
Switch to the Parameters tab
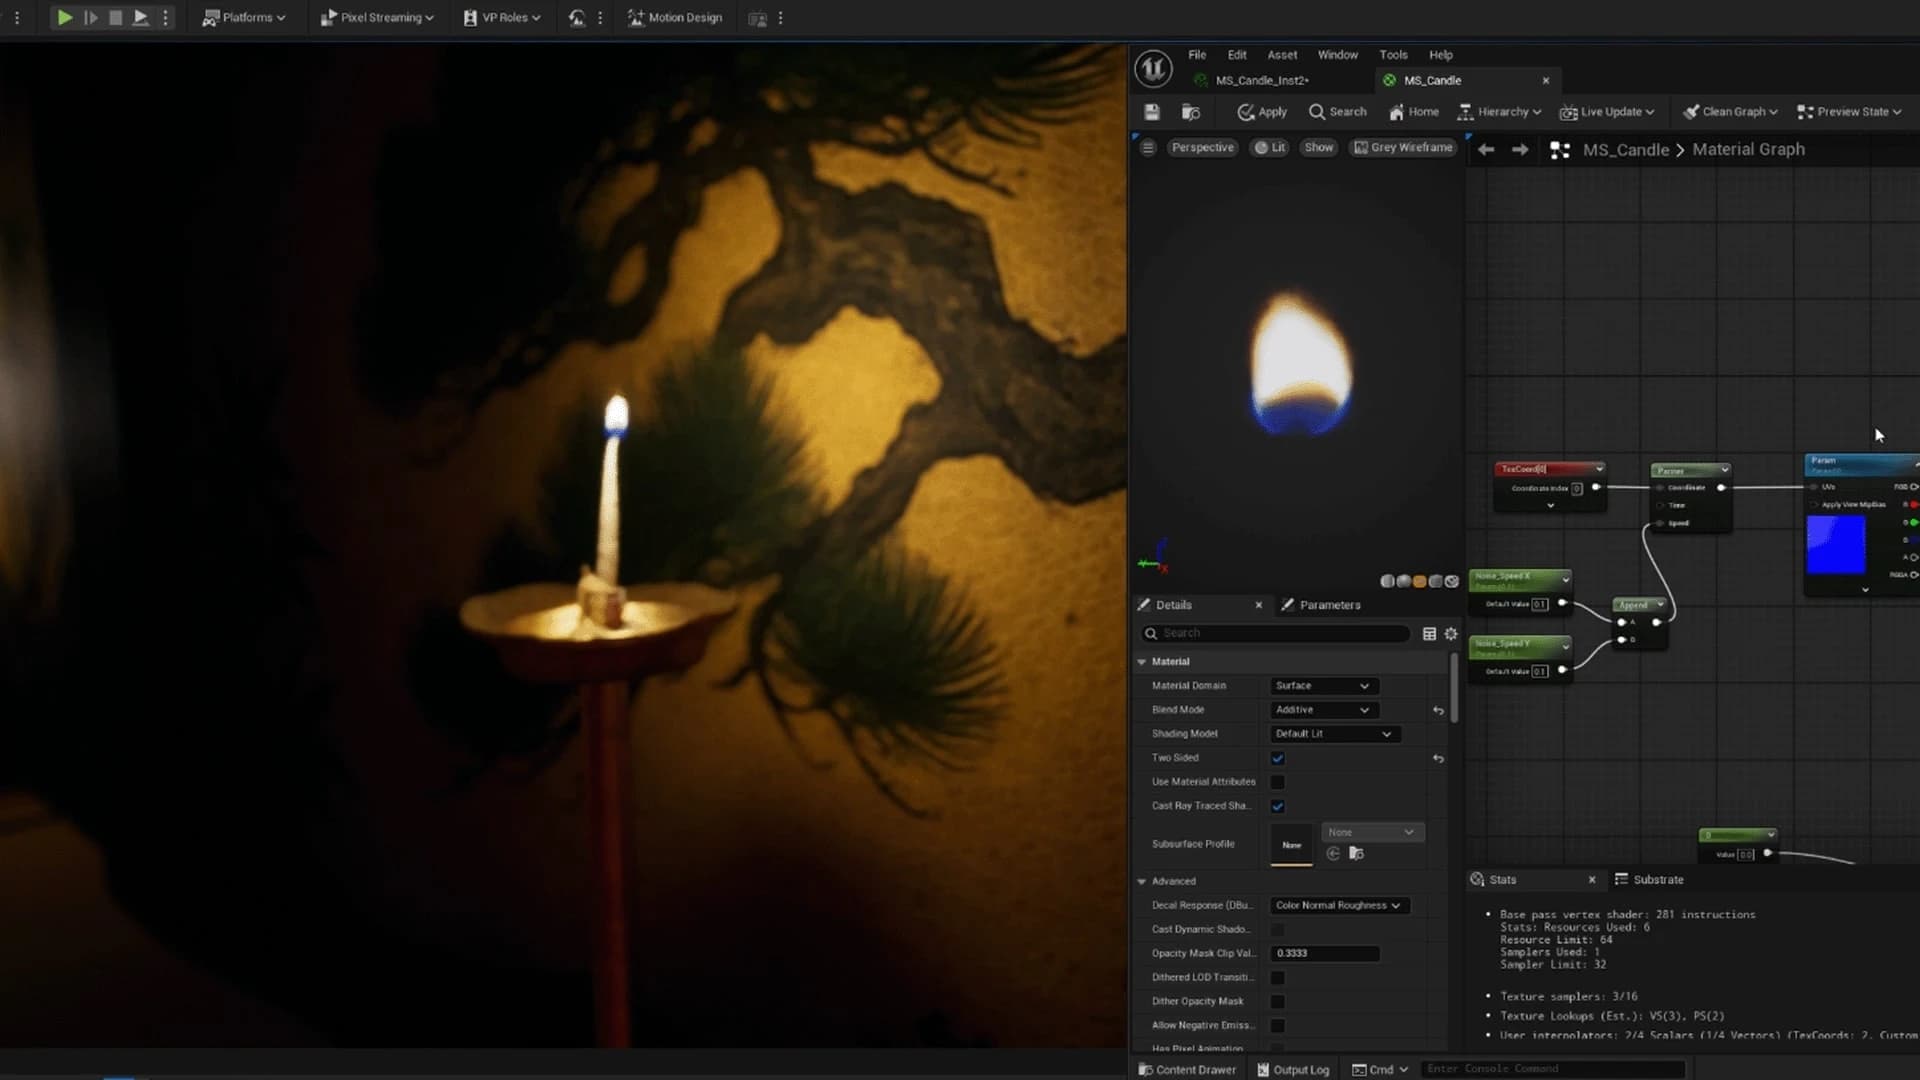click(1328, 604)
